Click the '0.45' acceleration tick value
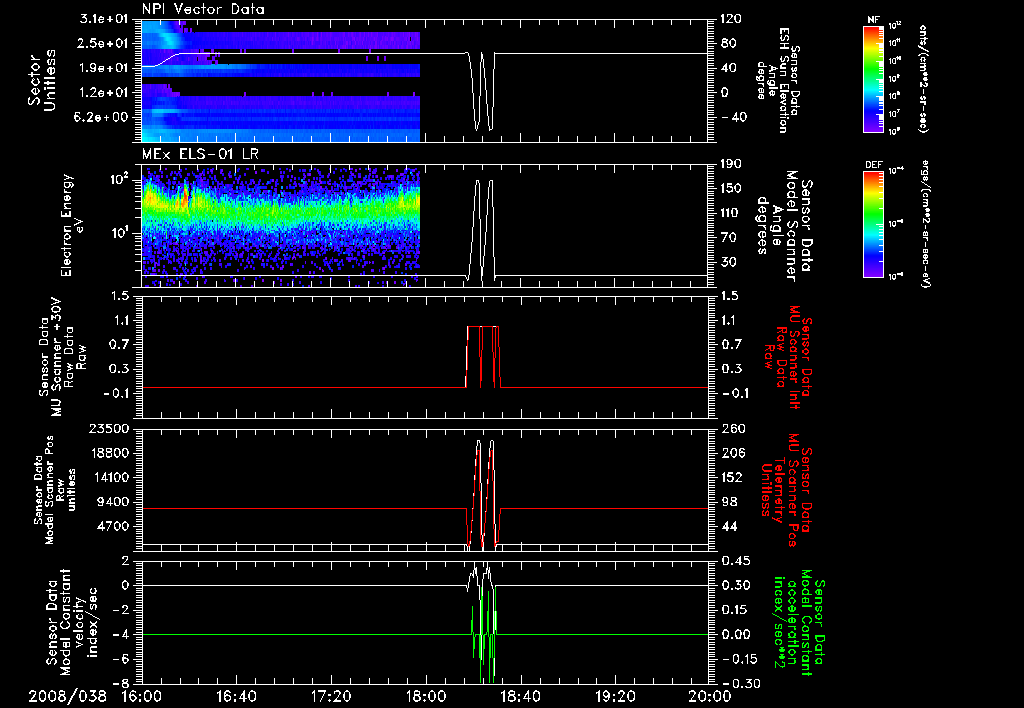 pos(735,561)
